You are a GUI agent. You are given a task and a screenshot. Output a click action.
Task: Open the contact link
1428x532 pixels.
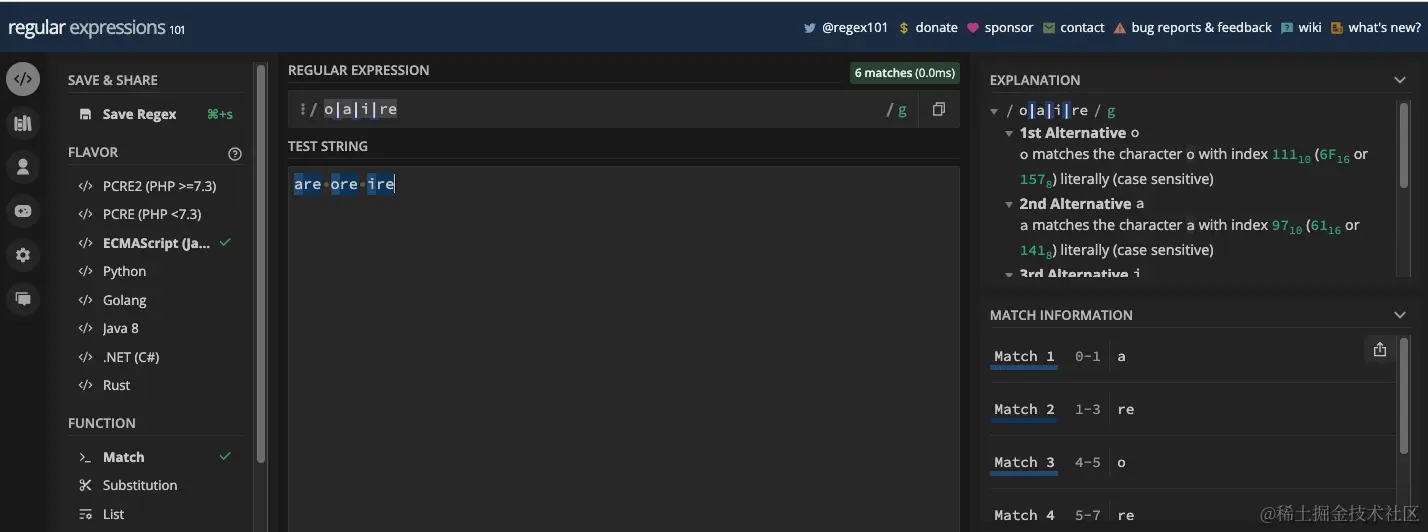pyautogui.click(x=1082, y=28)
